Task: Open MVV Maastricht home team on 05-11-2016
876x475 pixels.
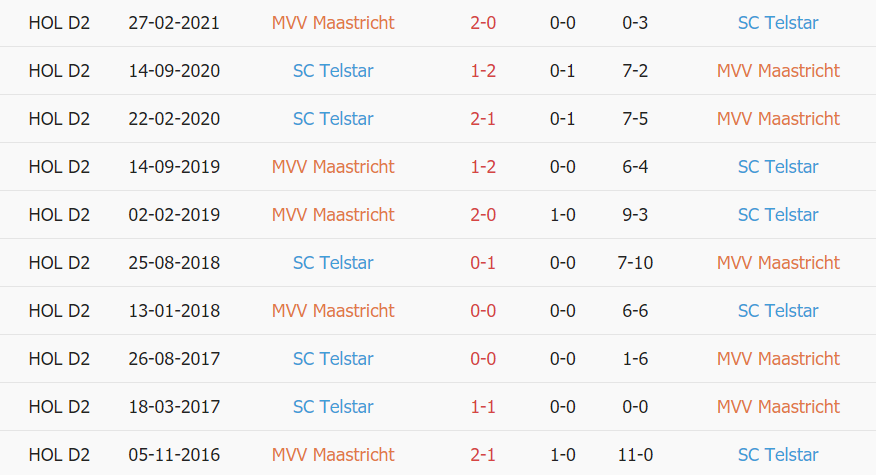Action: 333,455
